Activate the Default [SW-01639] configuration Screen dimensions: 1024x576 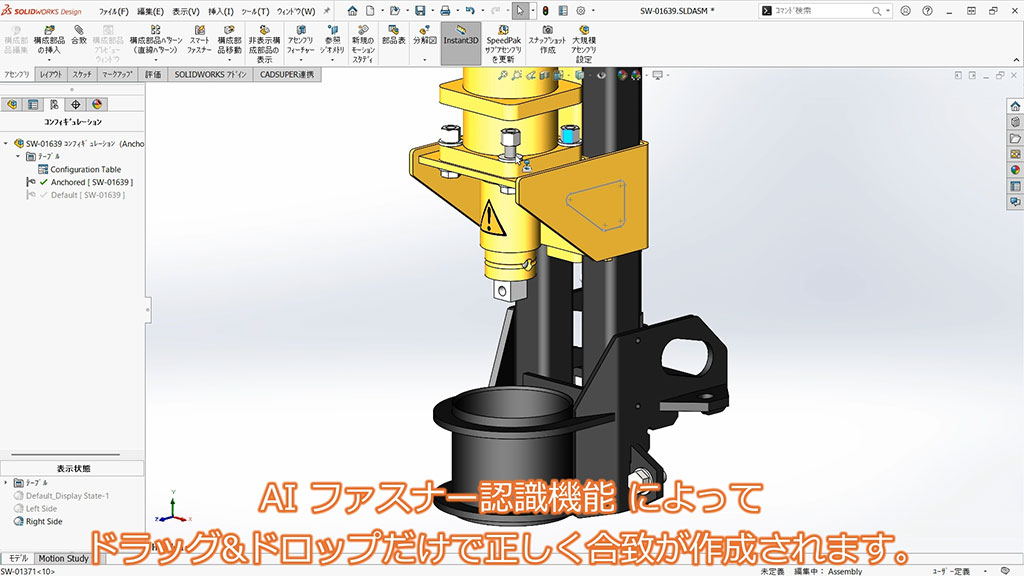[x=87, y=195]
